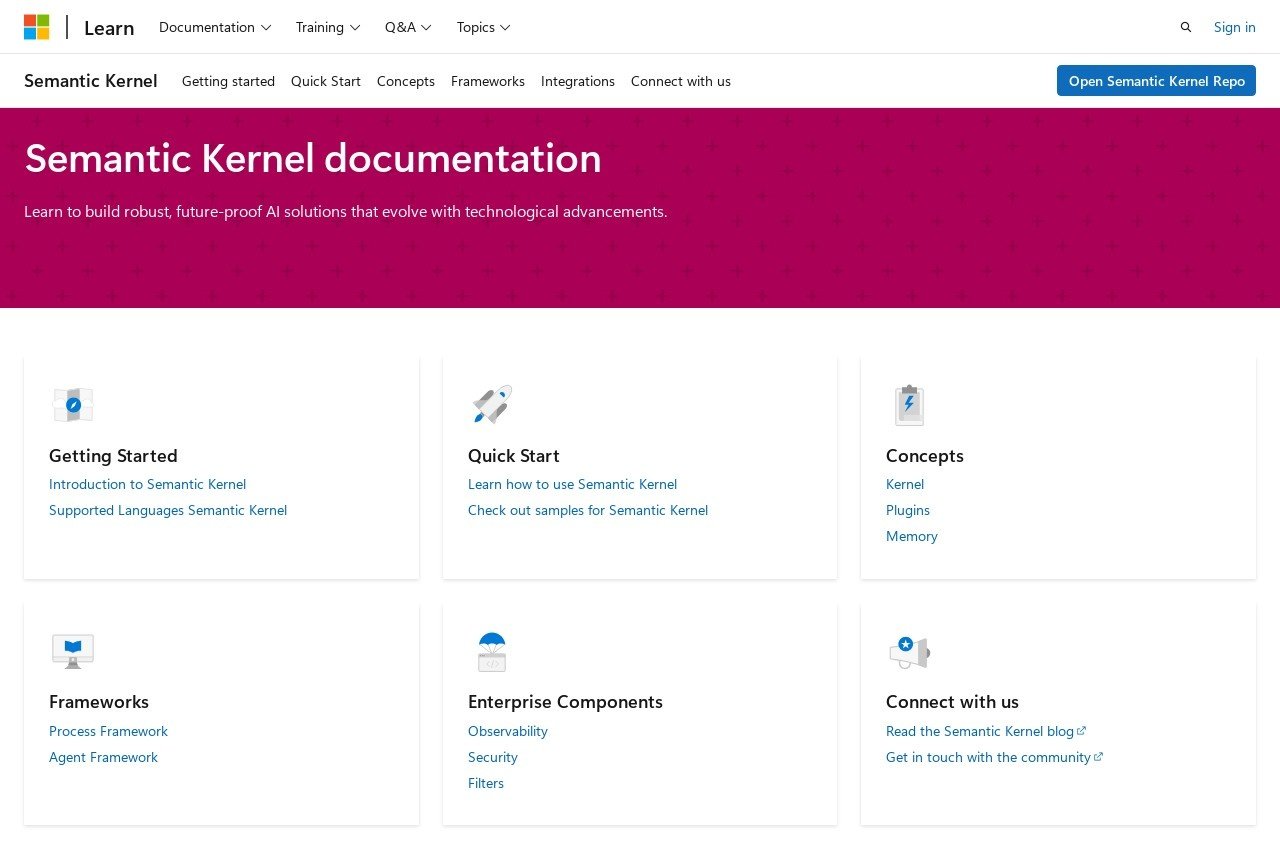Open the Security link
The image size is (1280, 853).
coord(493,757)
